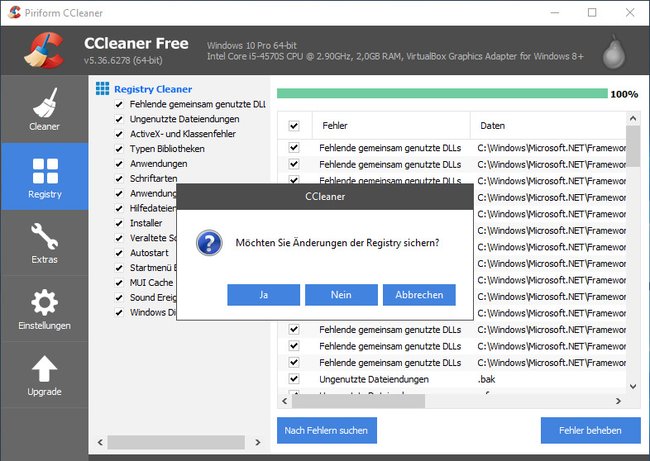650x461 pixels.
Task: Open the Cleaner section in the sidebar
Action: coord(44,109)
